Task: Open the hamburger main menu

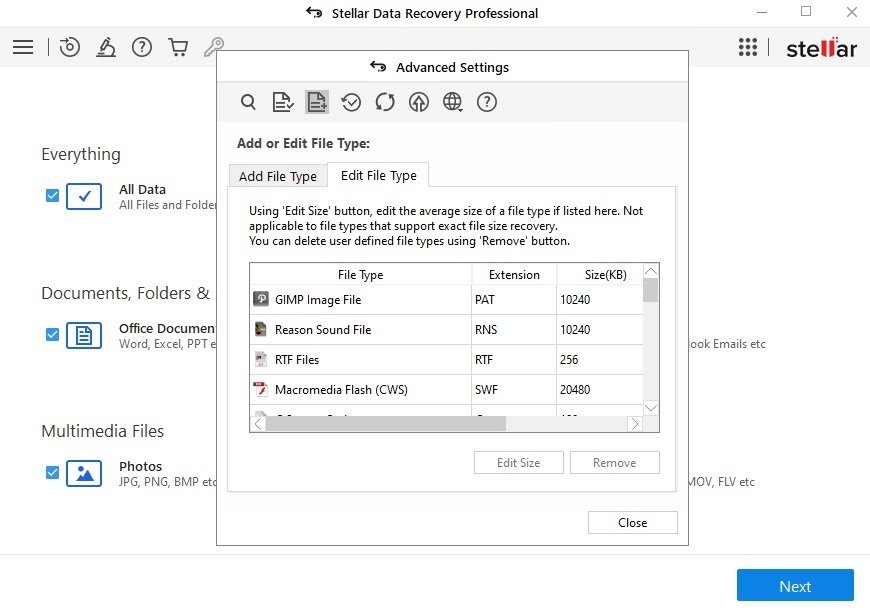Action: (23, 47)
